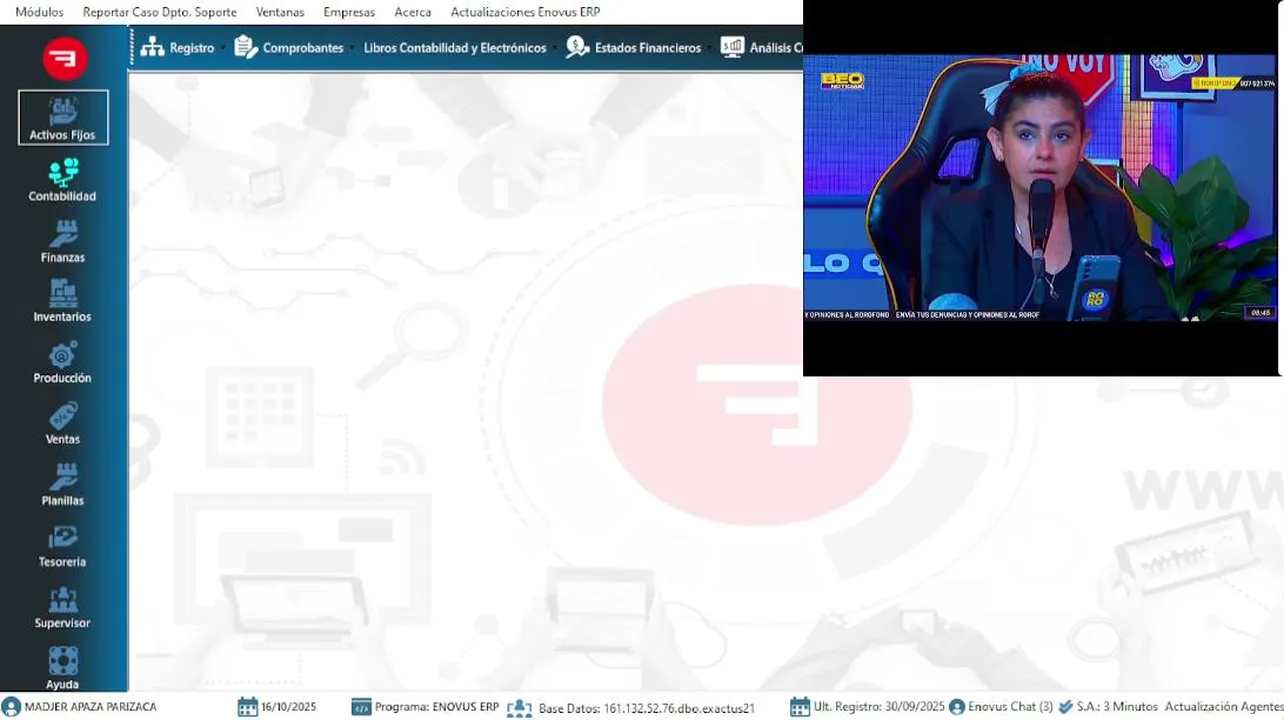The height and width of the screenshot is (720, 1284).
Task: Open the Módulos menu
Action: (x=39, y=12)
